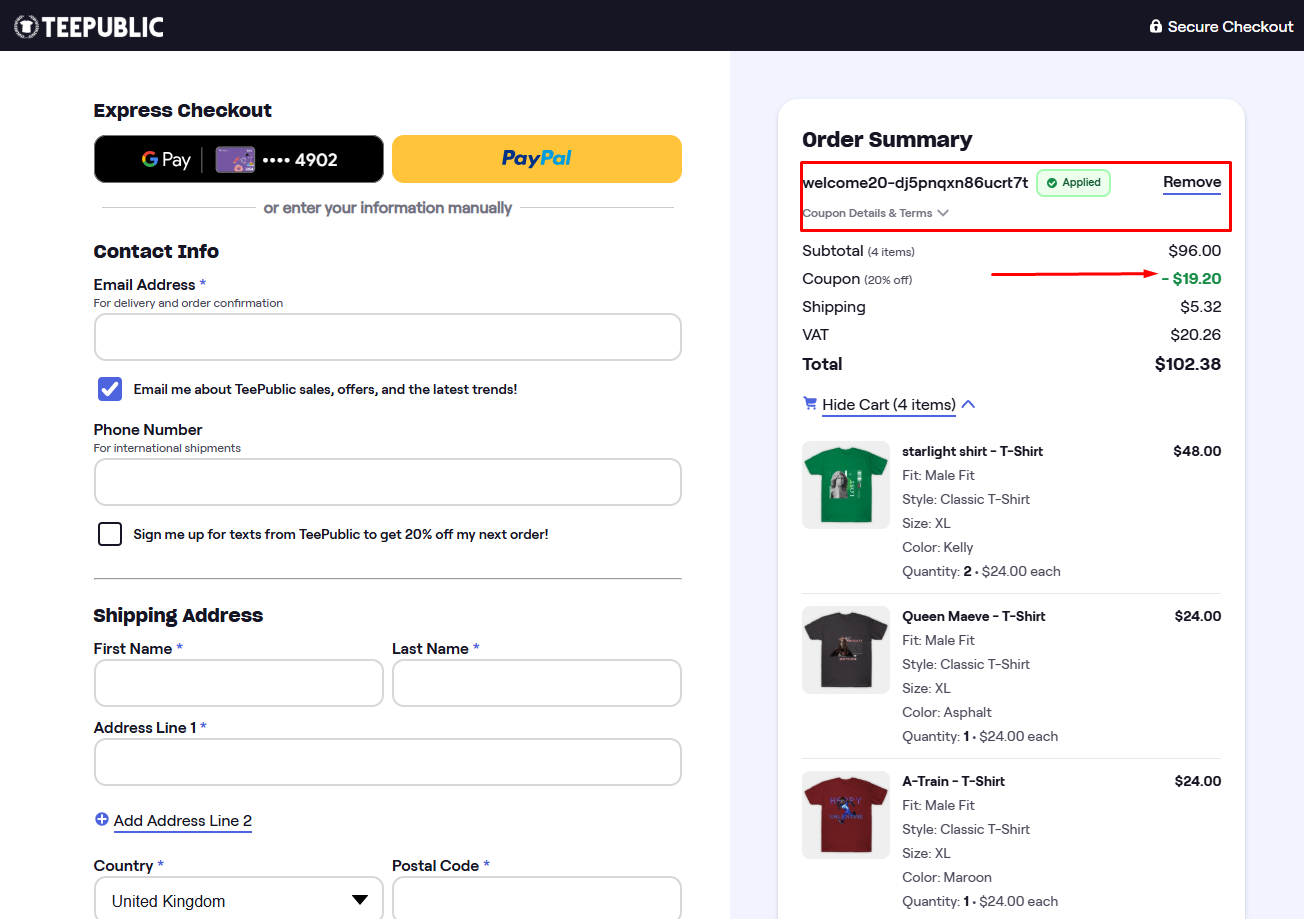Check the sign up for texts checkbox

110,534
